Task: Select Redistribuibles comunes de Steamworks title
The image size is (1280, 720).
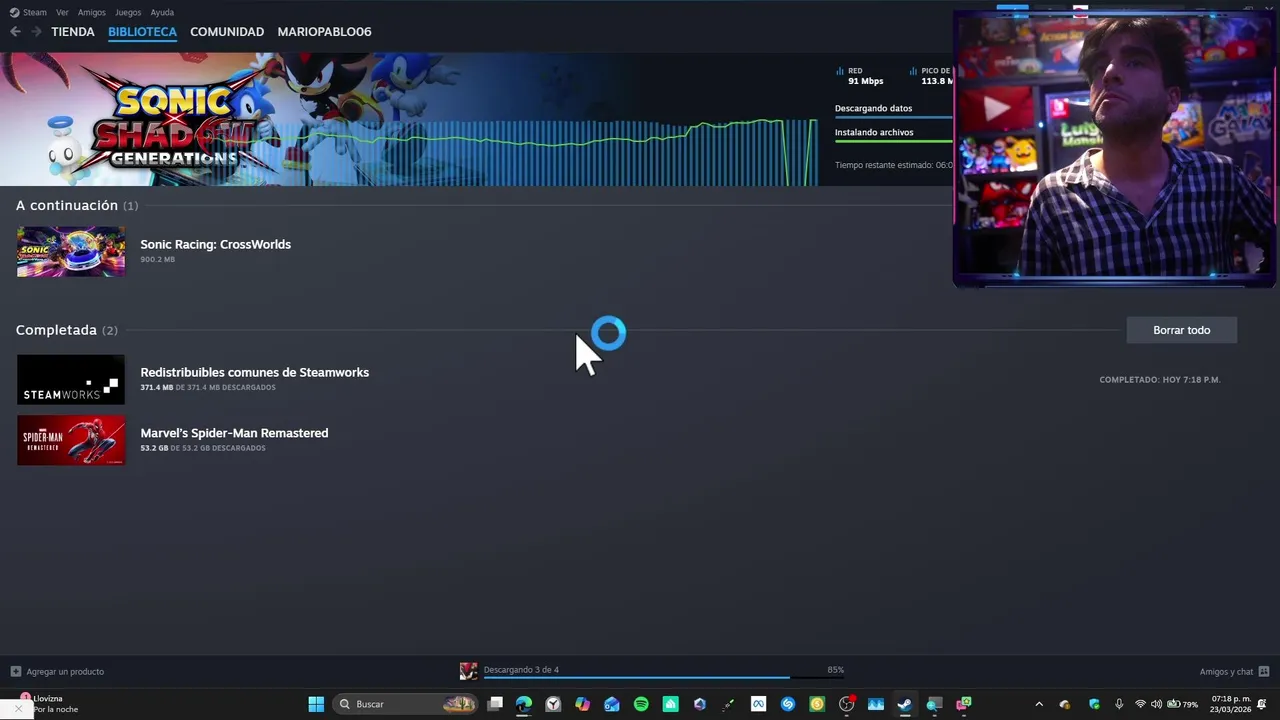Action: 254,372
